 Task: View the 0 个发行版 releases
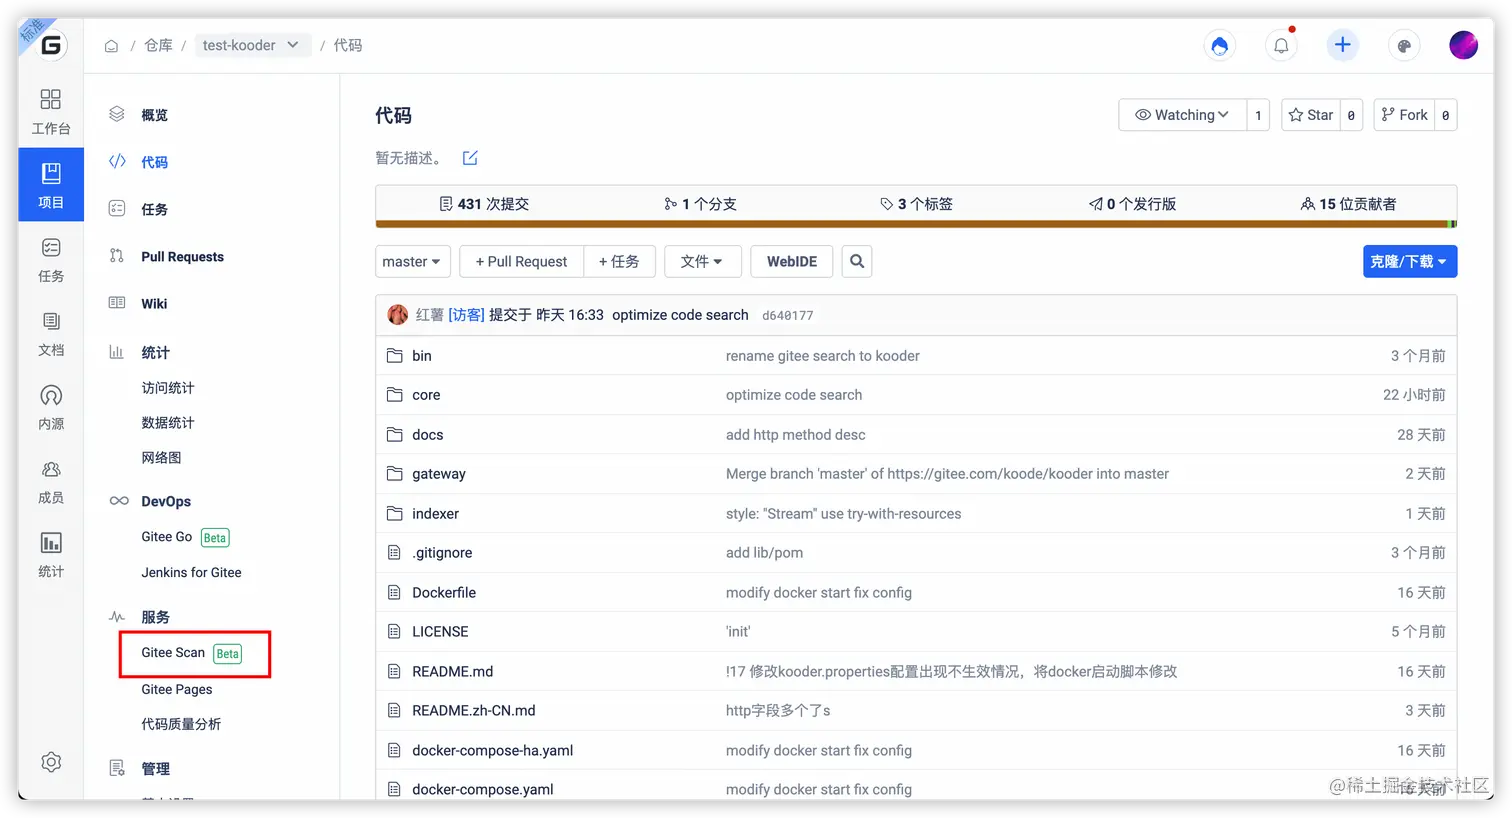pyautogui.click(x=1132, y=204)
